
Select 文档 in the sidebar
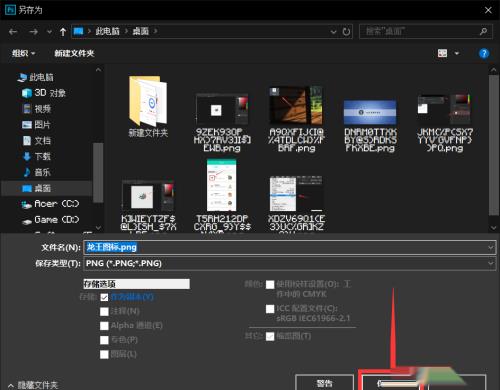(x=36, y=140)
